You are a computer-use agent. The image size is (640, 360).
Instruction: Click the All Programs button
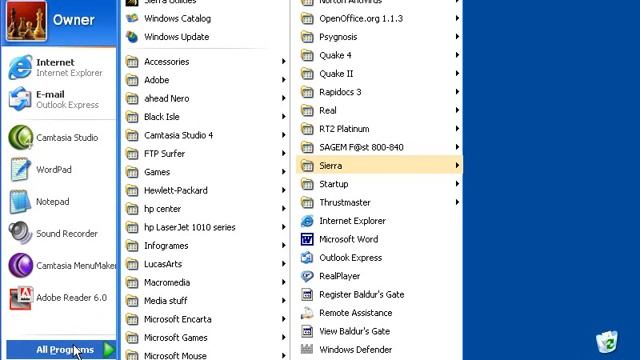[61, 350]
